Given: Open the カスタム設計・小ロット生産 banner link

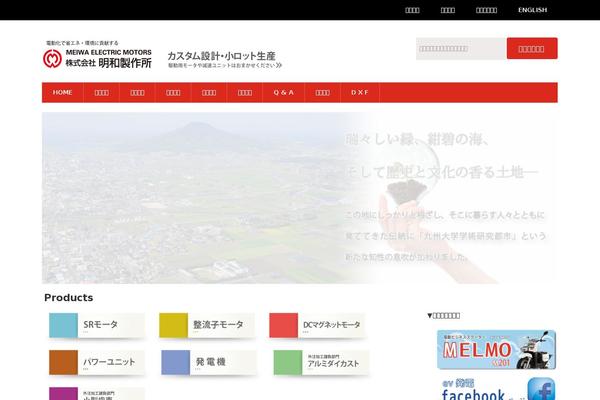Looking at the screenshot, I should click(225, 59).
